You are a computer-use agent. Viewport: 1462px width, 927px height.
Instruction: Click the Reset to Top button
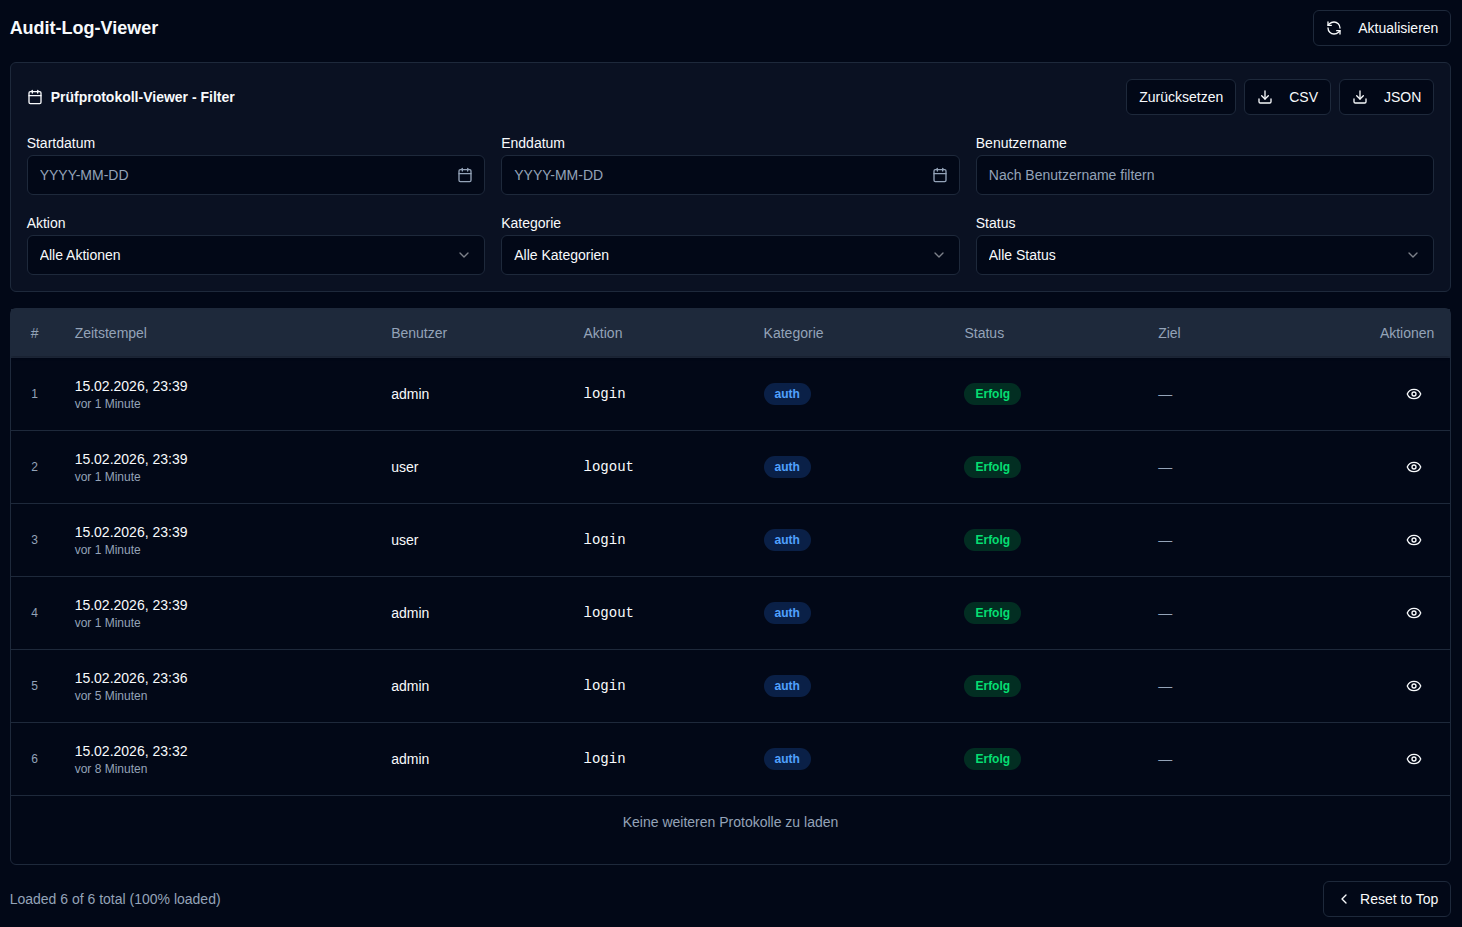[1386, 899]
